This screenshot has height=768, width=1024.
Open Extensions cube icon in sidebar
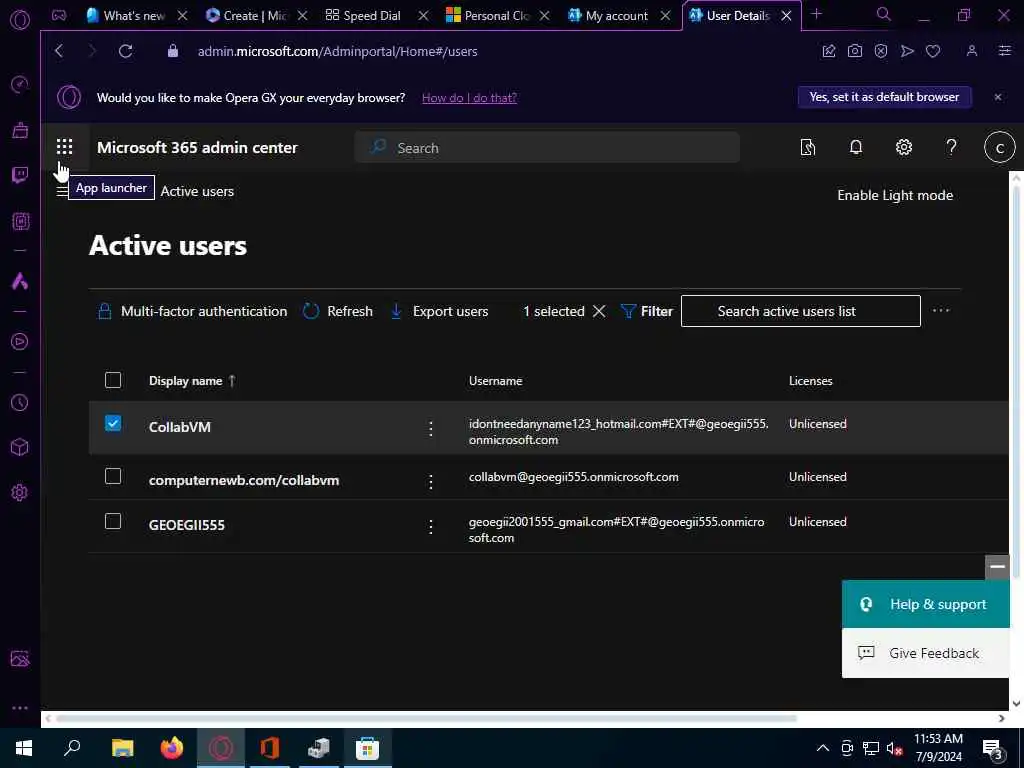(x=20, y=447)
